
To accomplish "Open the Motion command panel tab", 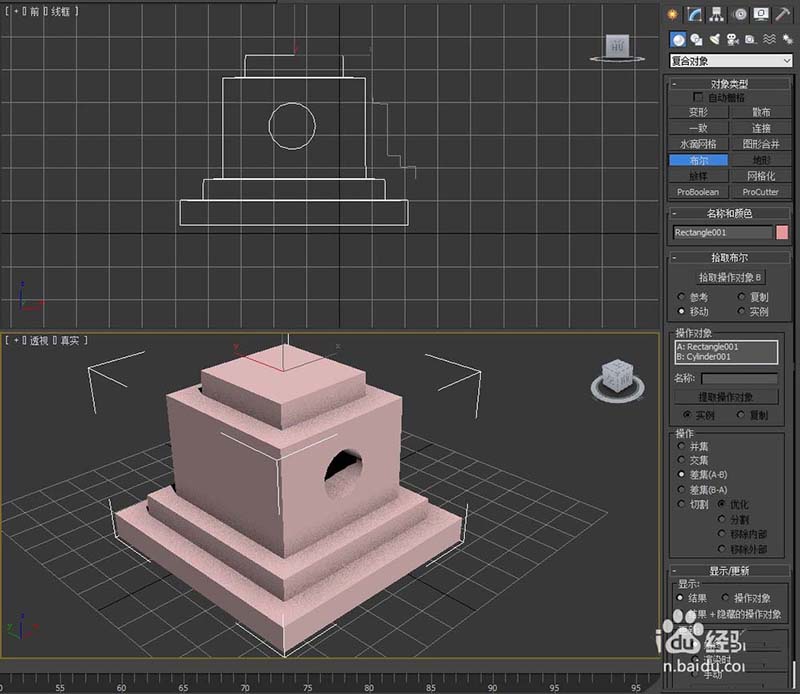I will coord(740,14).
